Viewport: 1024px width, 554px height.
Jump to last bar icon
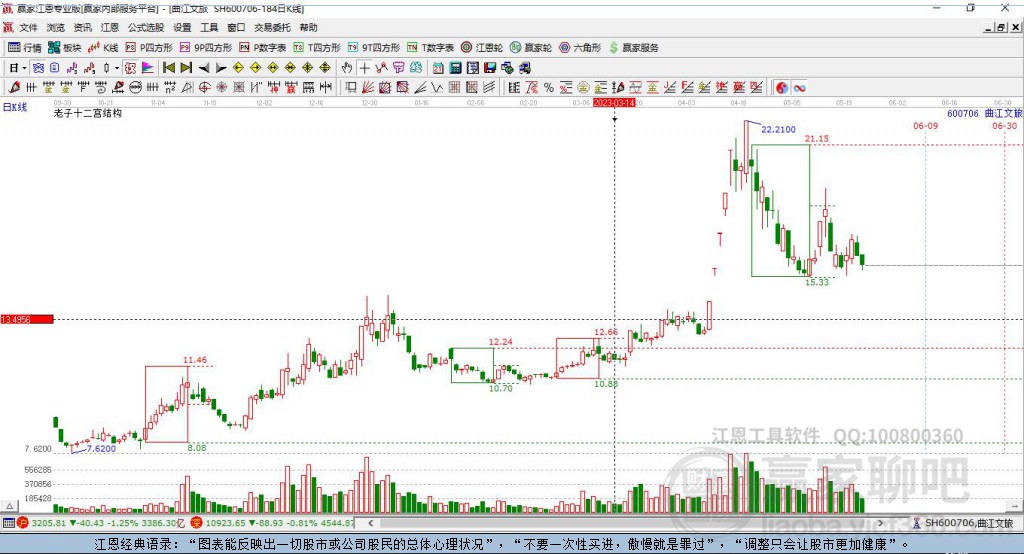(186, 68)
